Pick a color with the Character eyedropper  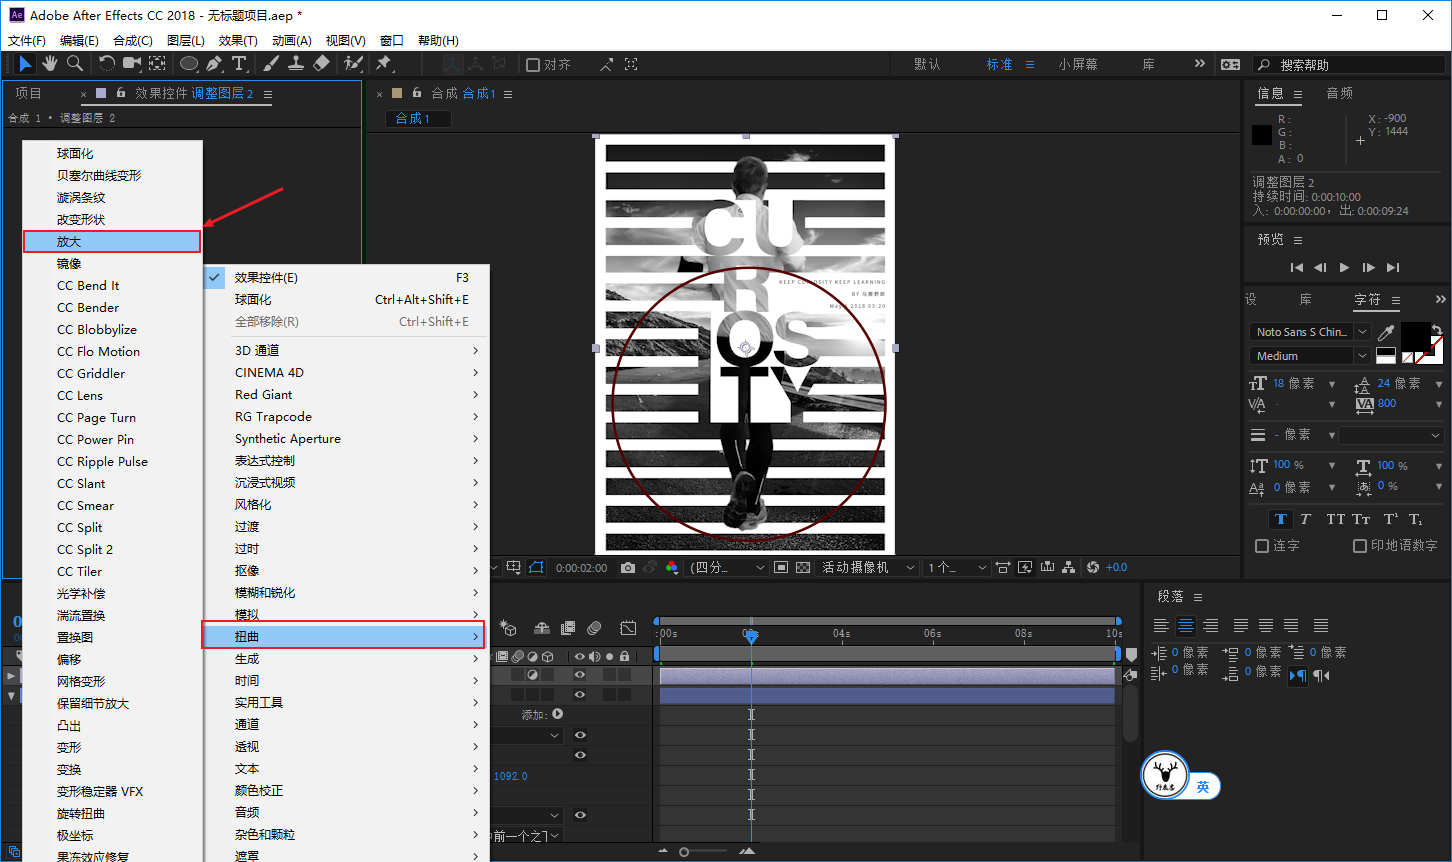(1386, 332)
